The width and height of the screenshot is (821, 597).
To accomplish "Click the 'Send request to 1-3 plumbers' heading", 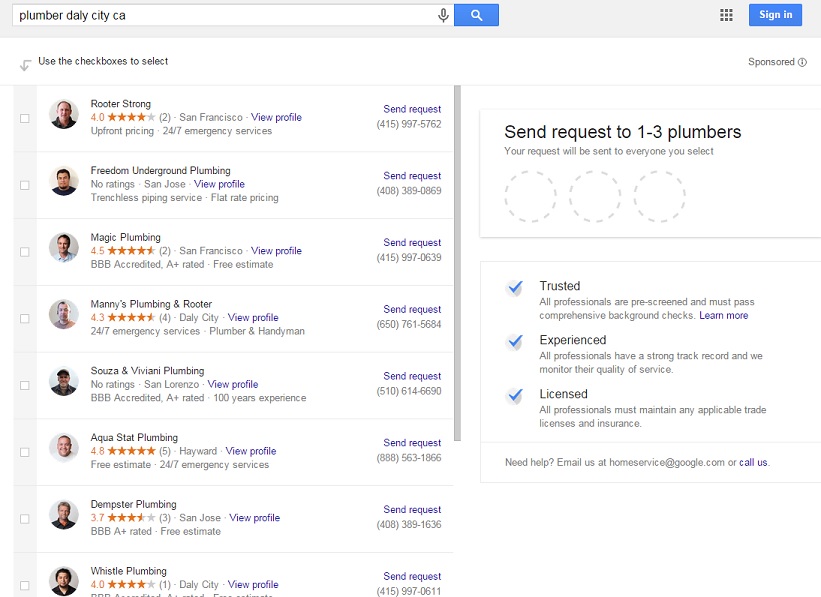I will 623,132.
